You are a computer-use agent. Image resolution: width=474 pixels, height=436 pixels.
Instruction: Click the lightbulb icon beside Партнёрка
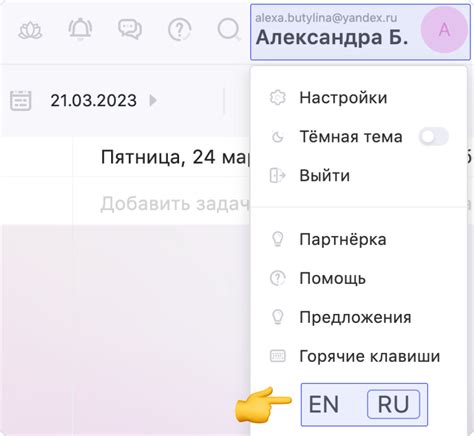click(x=277, y=239)
